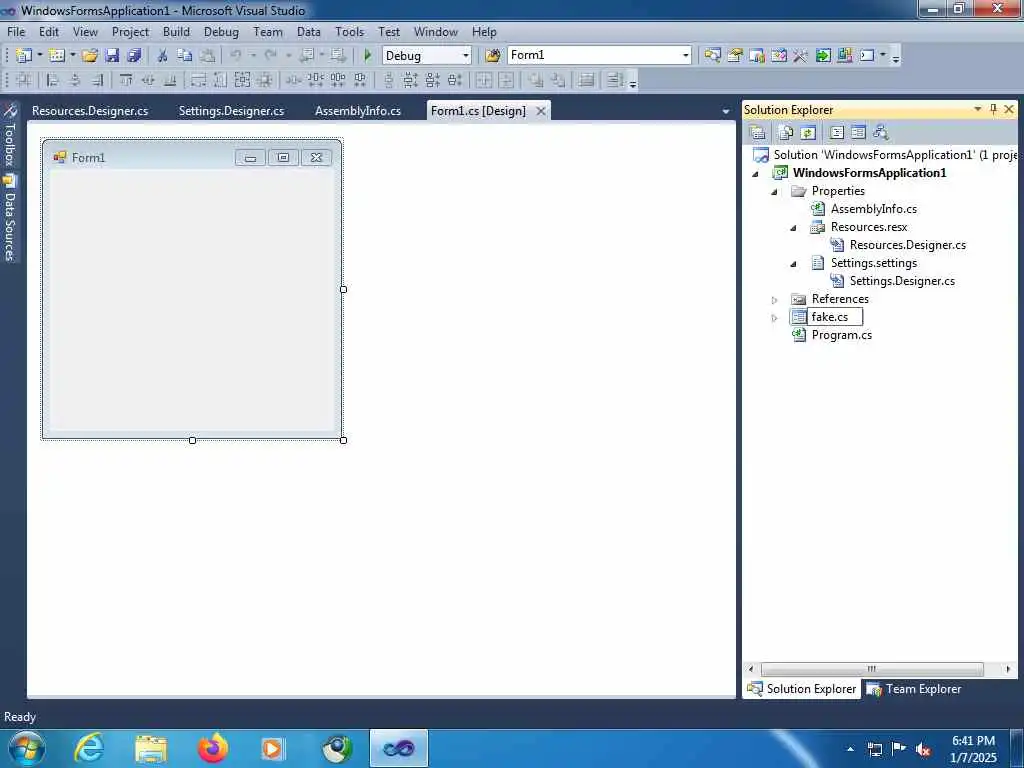Open the collapsed Toolbox side panel
This screenshot has height=768, width=1024.
click(10, 136)
